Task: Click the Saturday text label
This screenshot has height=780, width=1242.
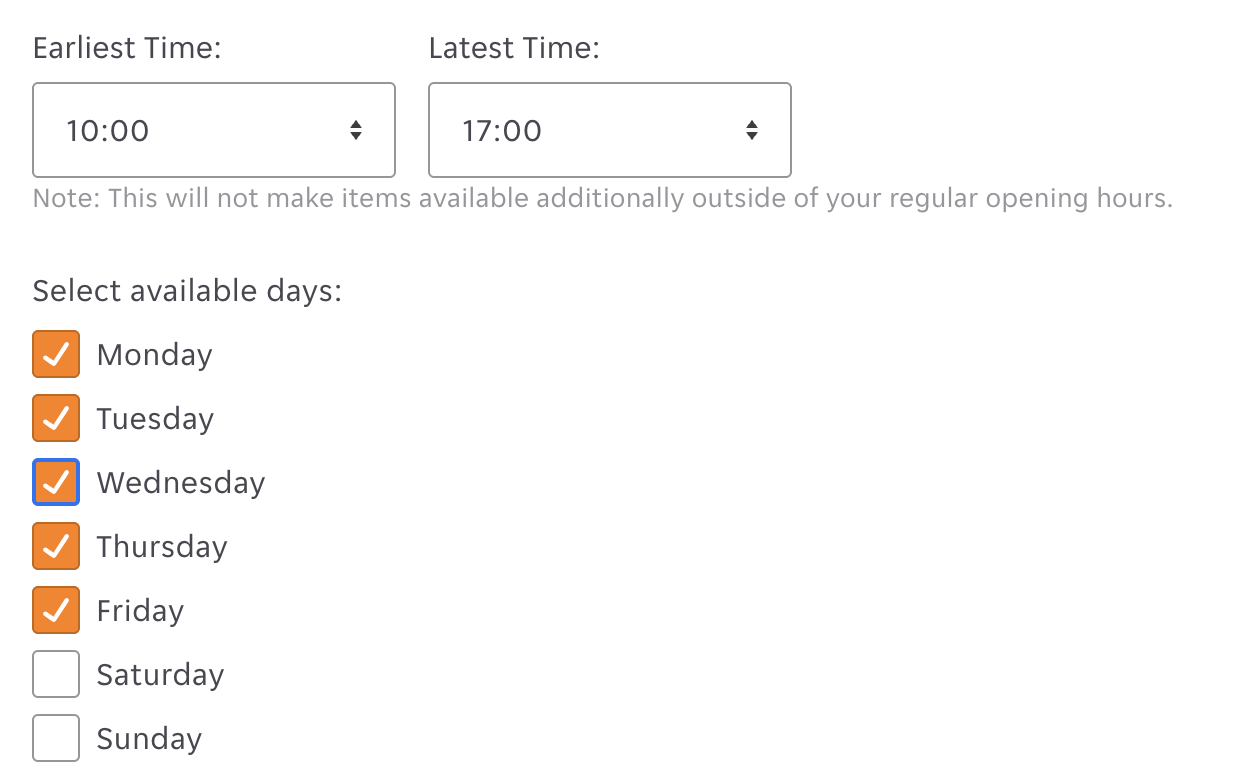Action: (160, 675)
